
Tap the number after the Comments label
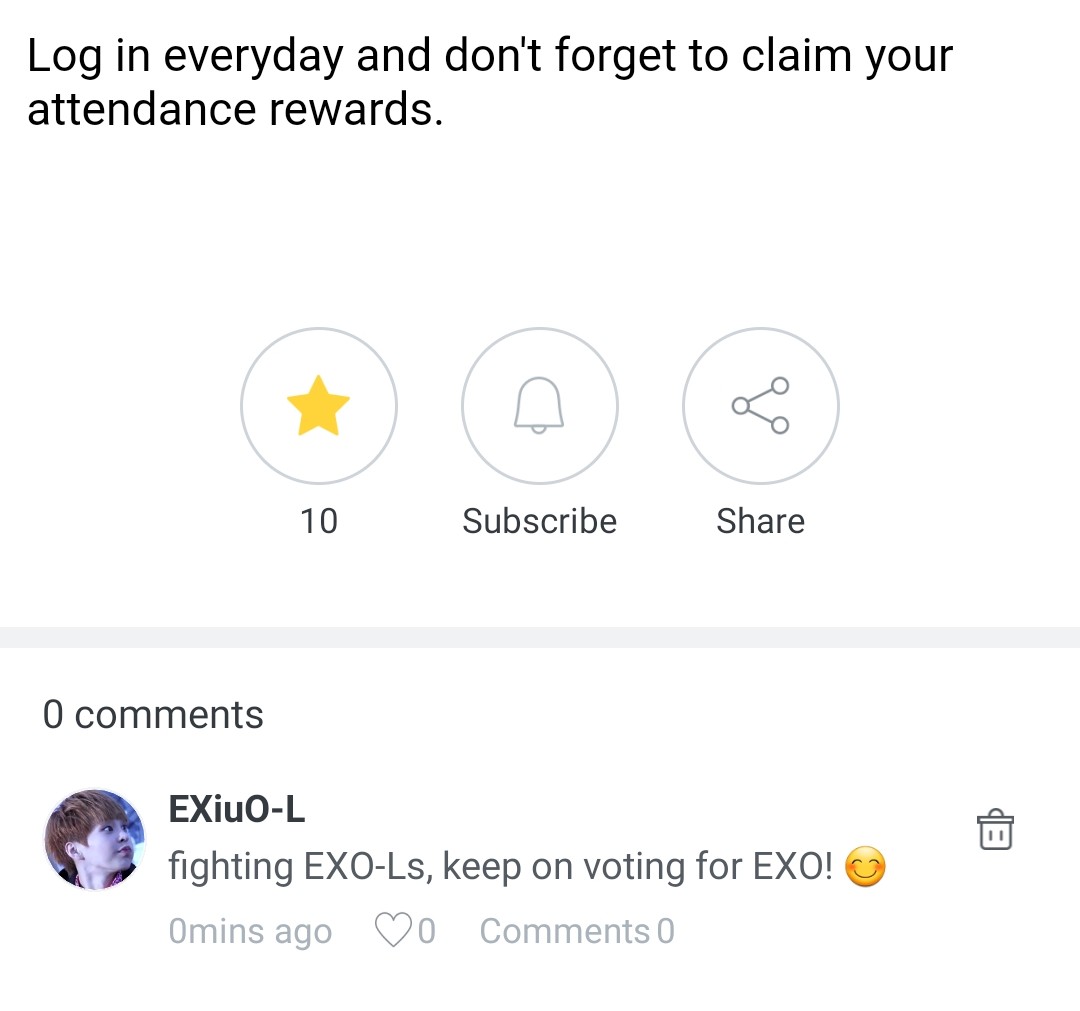pyautogui.click(x=666, y=931)
